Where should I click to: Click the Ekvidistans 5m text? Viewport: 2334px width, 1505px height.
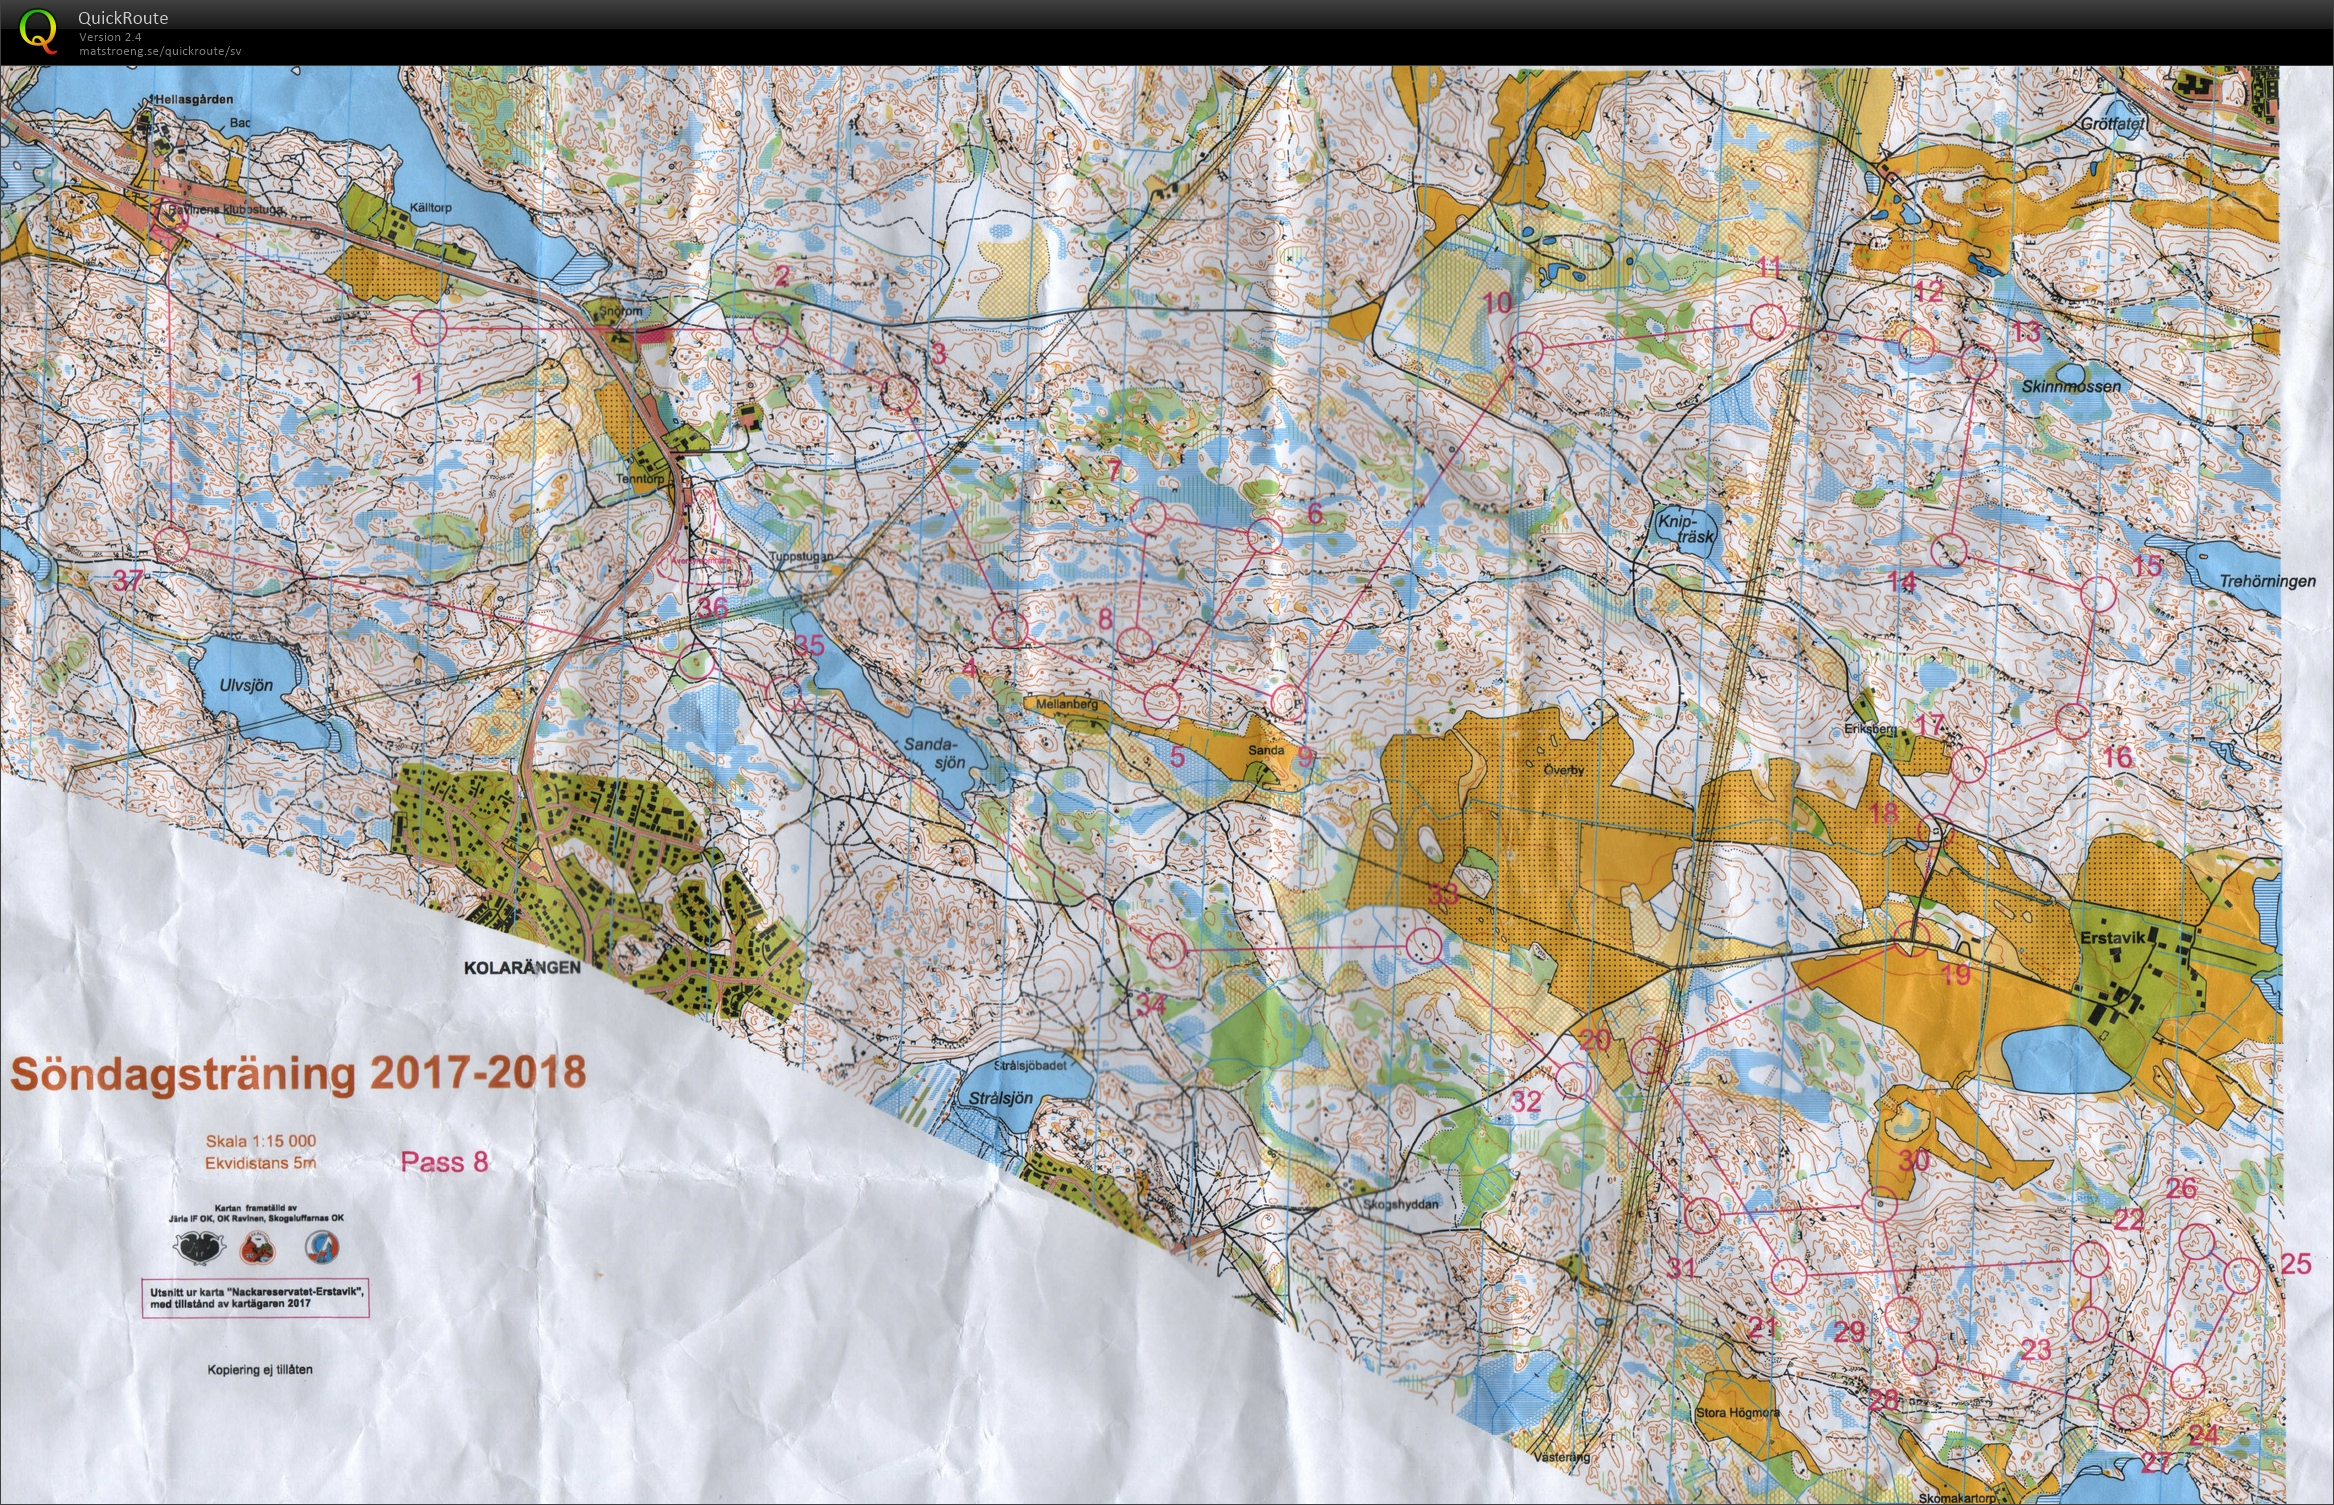point(260,1163)
